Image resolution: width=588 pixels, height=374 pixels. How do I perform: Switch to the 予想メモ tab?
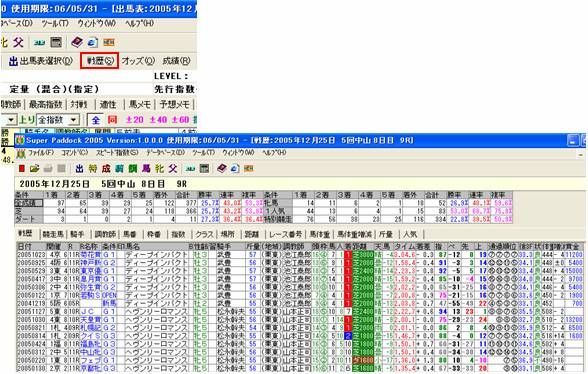[x=175, y=104]
